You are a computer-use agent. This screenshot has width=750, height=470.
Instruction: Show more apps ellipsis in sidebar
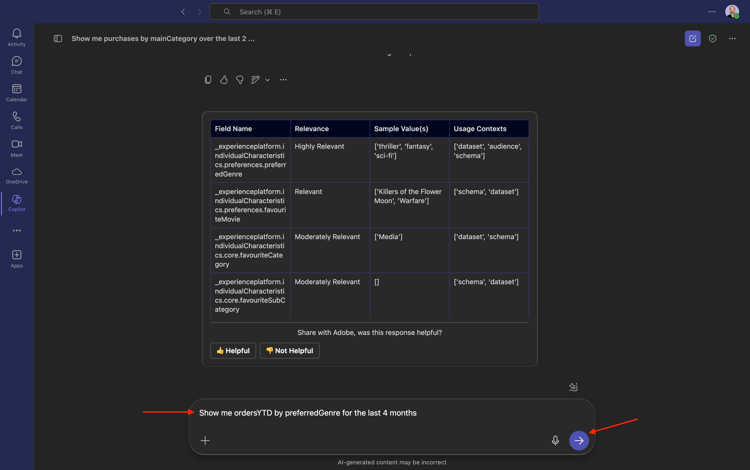point(17,230)
